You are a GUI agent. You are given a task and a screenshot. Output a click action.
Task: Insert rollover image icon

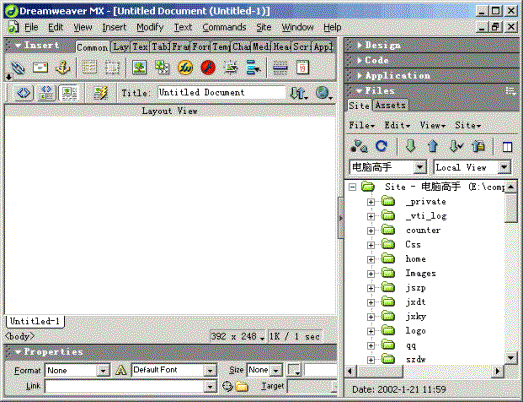tap(231, 68)
